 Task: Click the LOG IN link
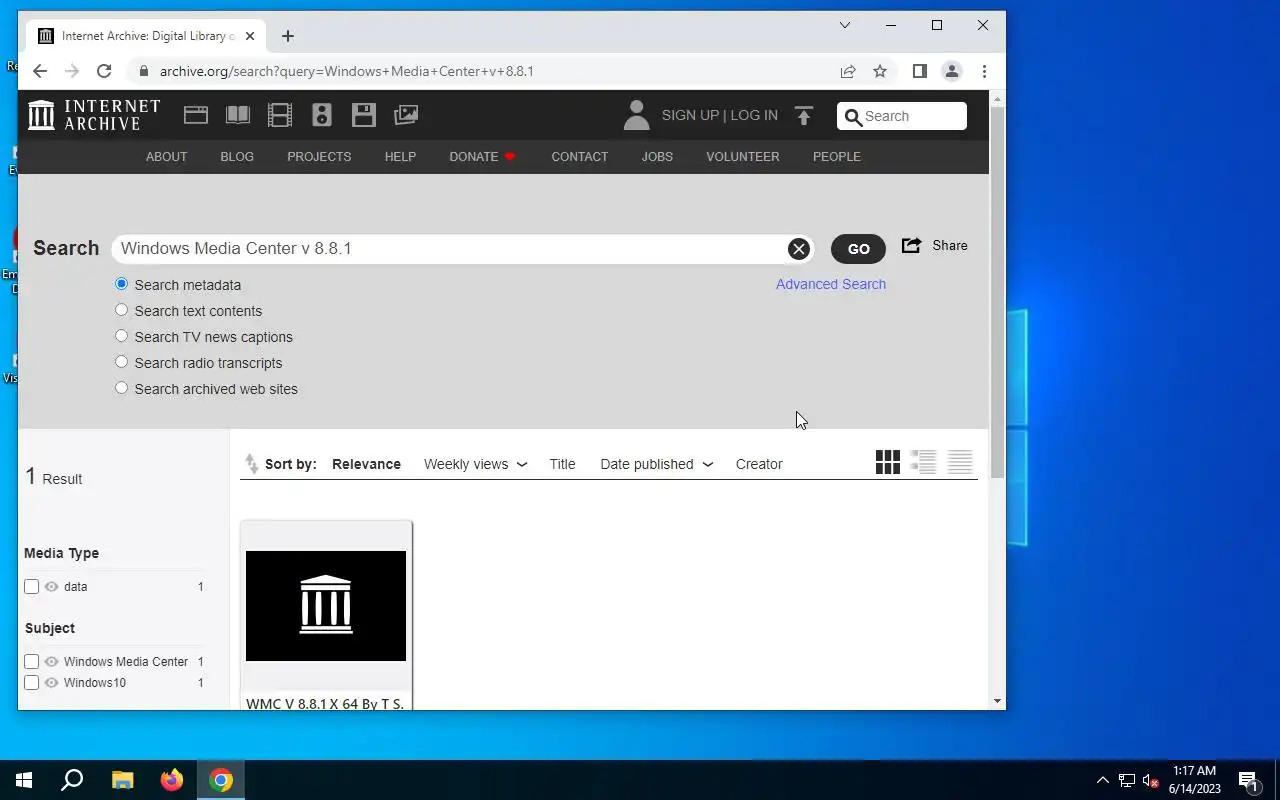tap(754, 115)
